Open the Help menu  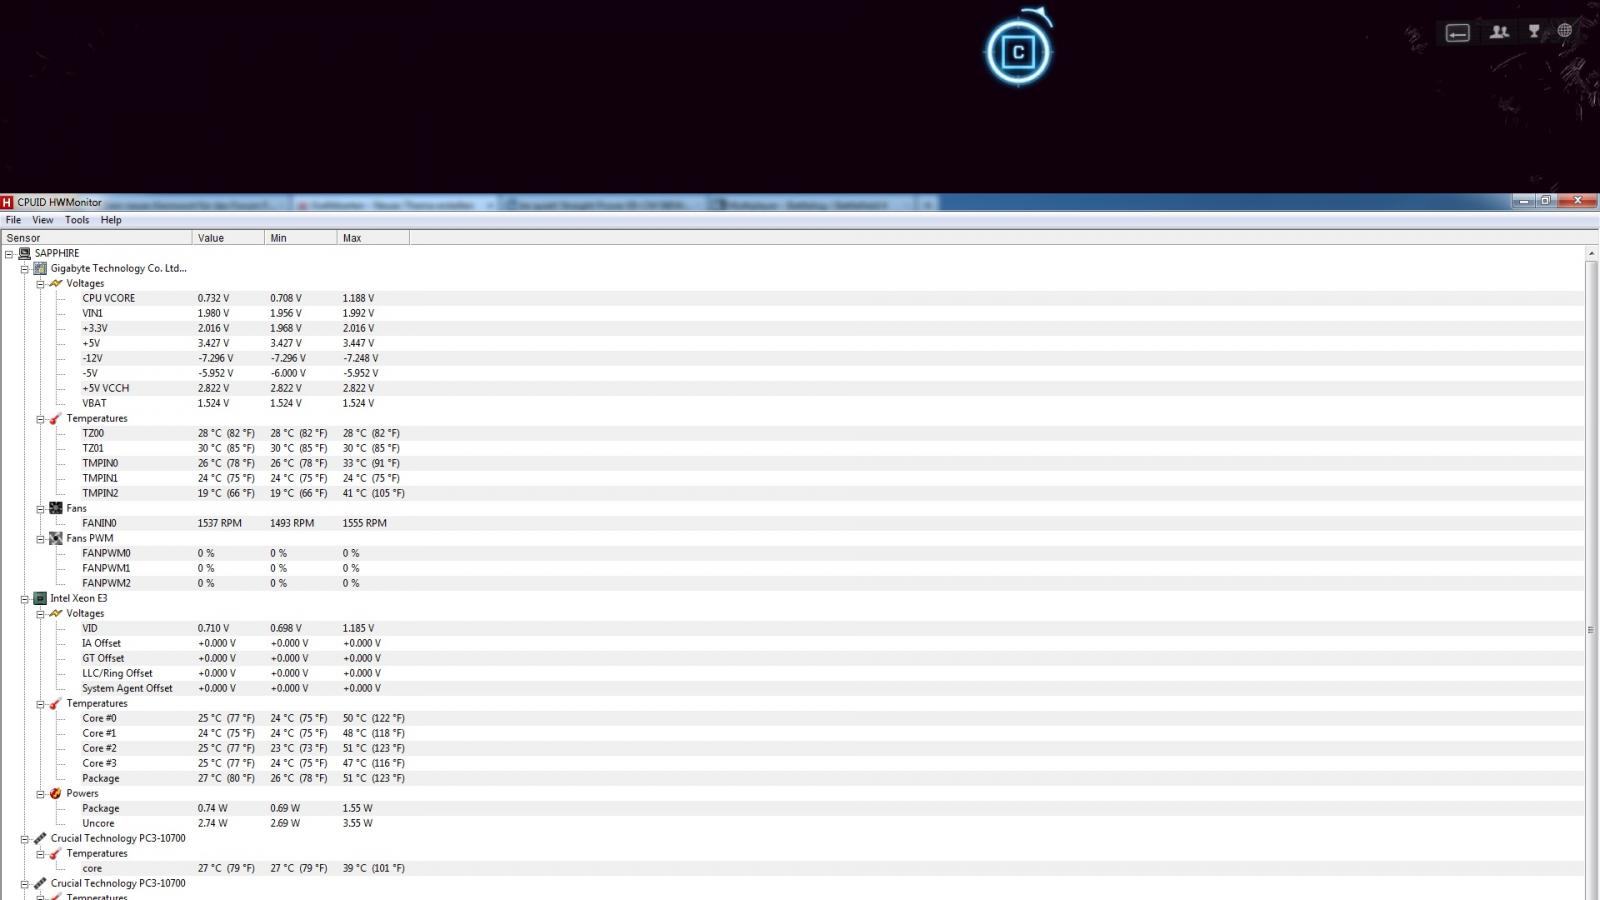coord(111,220)
